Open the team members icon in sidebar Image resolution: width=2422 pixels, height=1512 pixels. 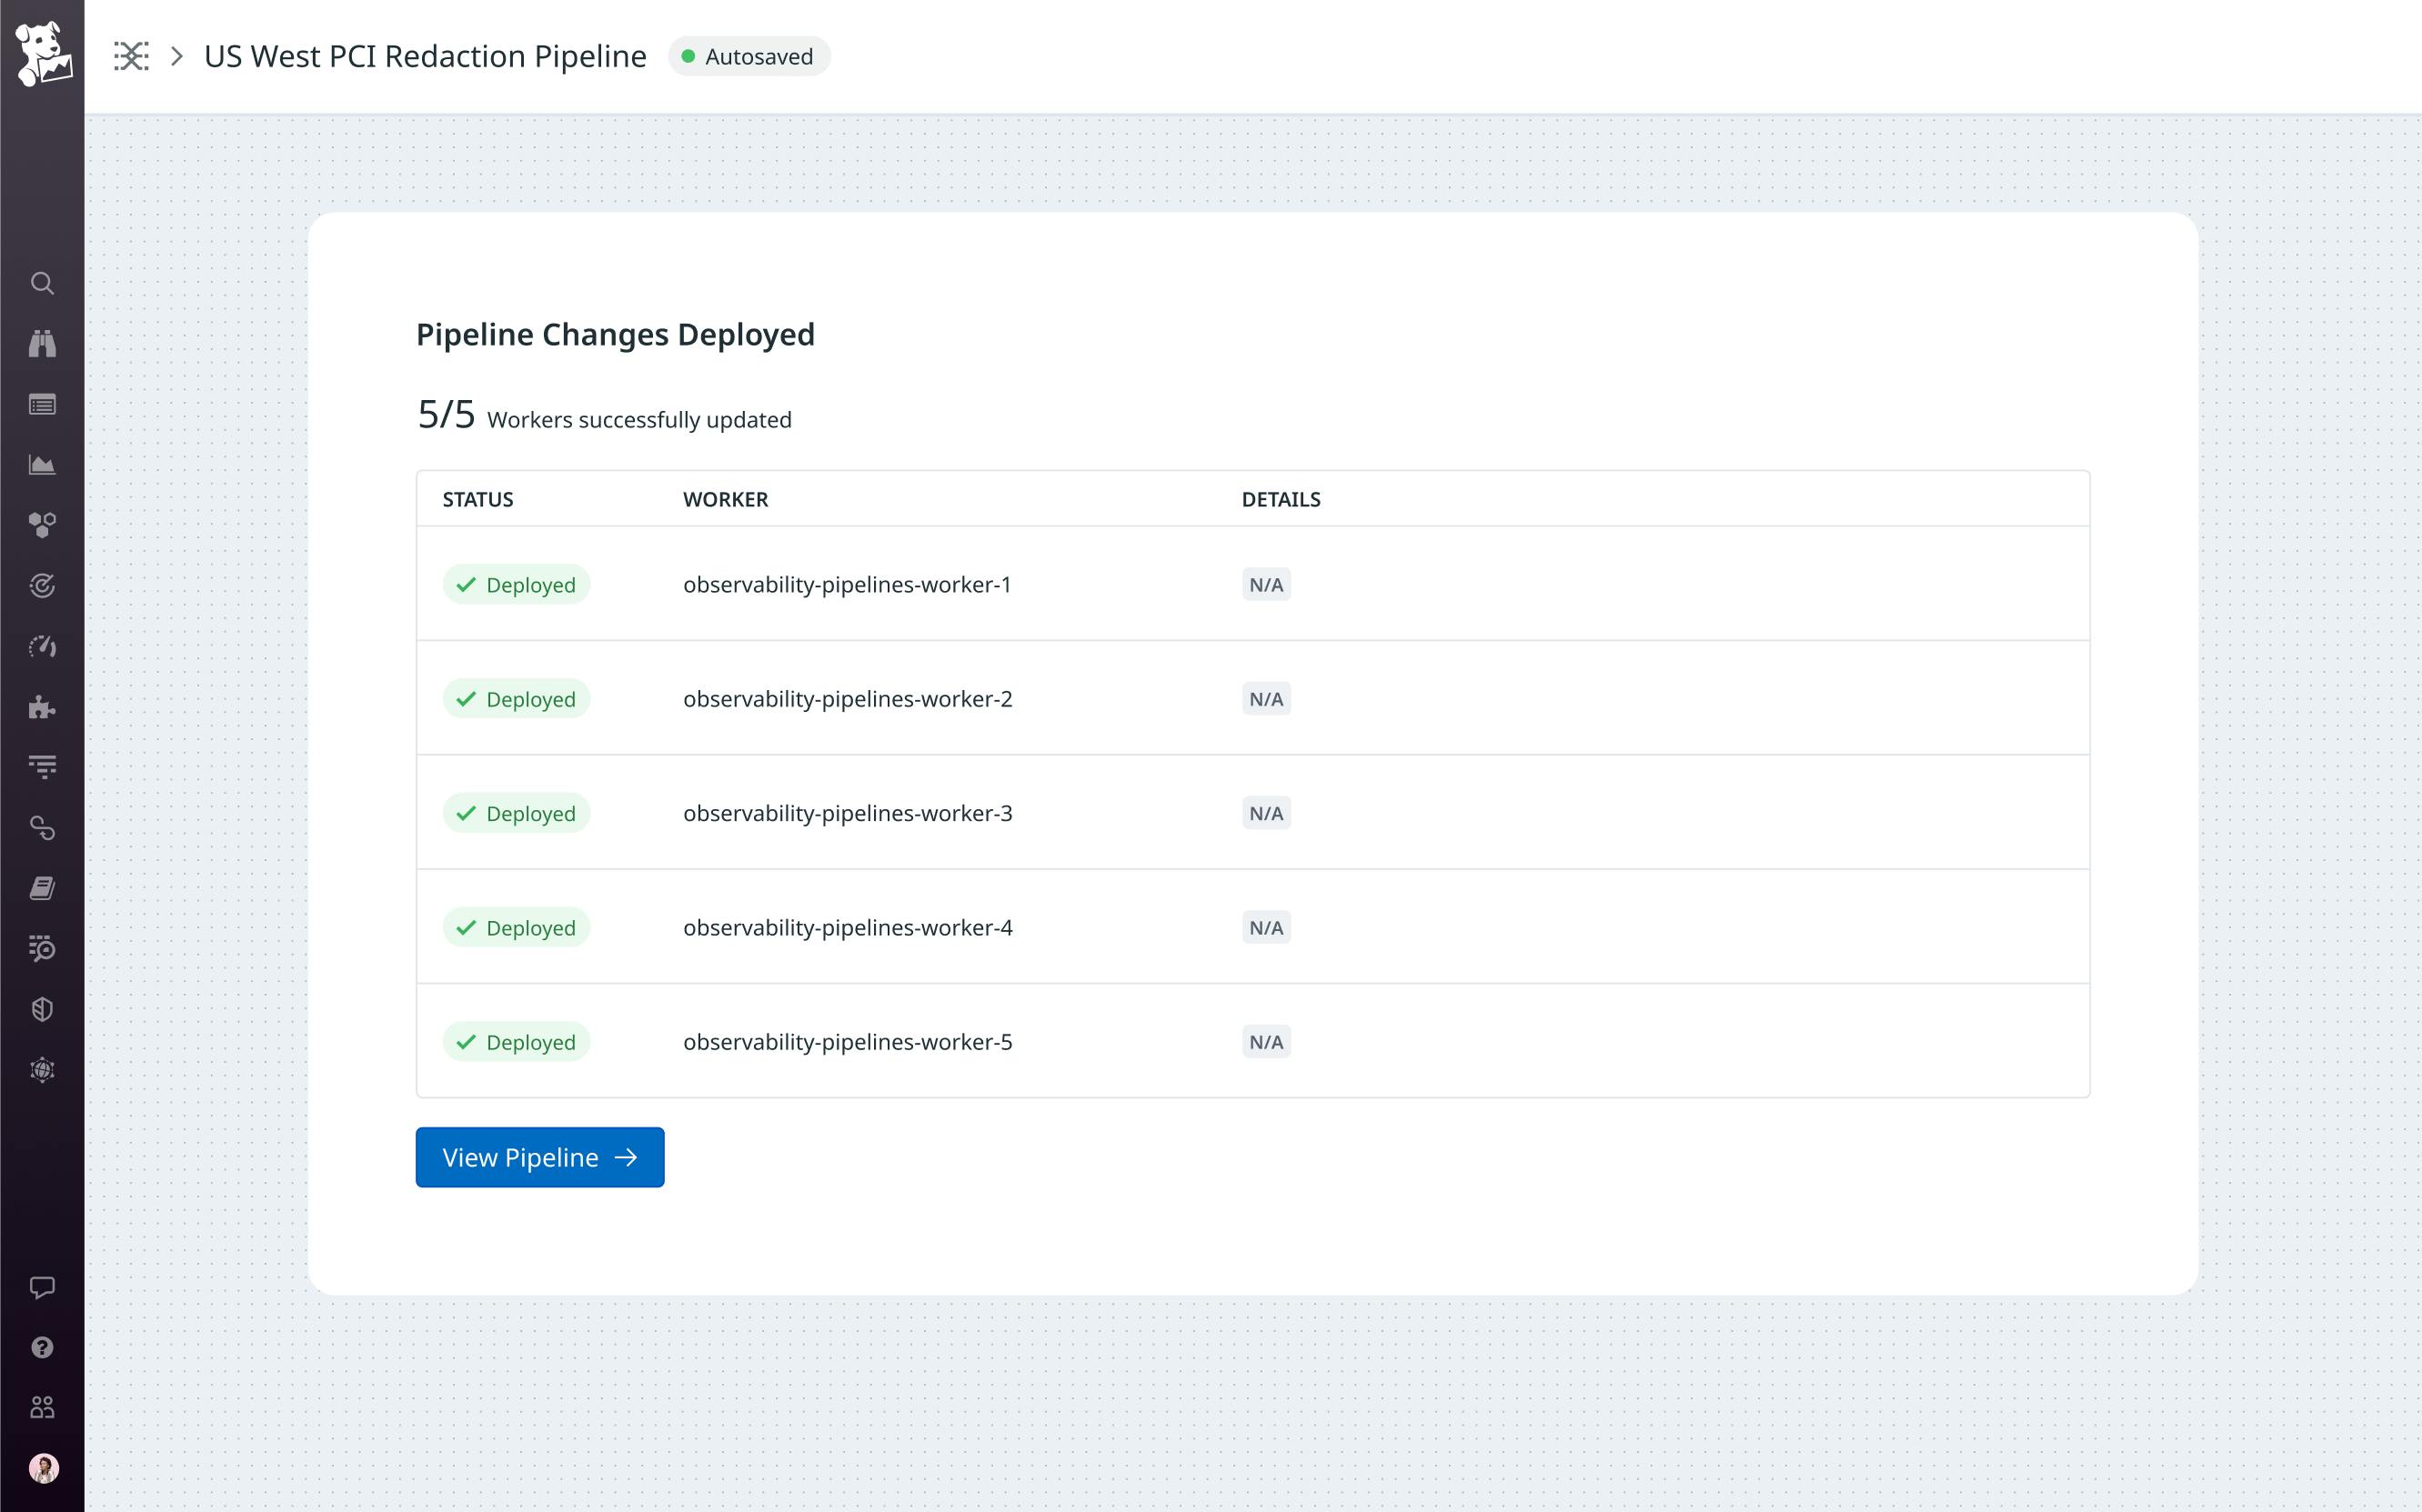pos(42,1408)
